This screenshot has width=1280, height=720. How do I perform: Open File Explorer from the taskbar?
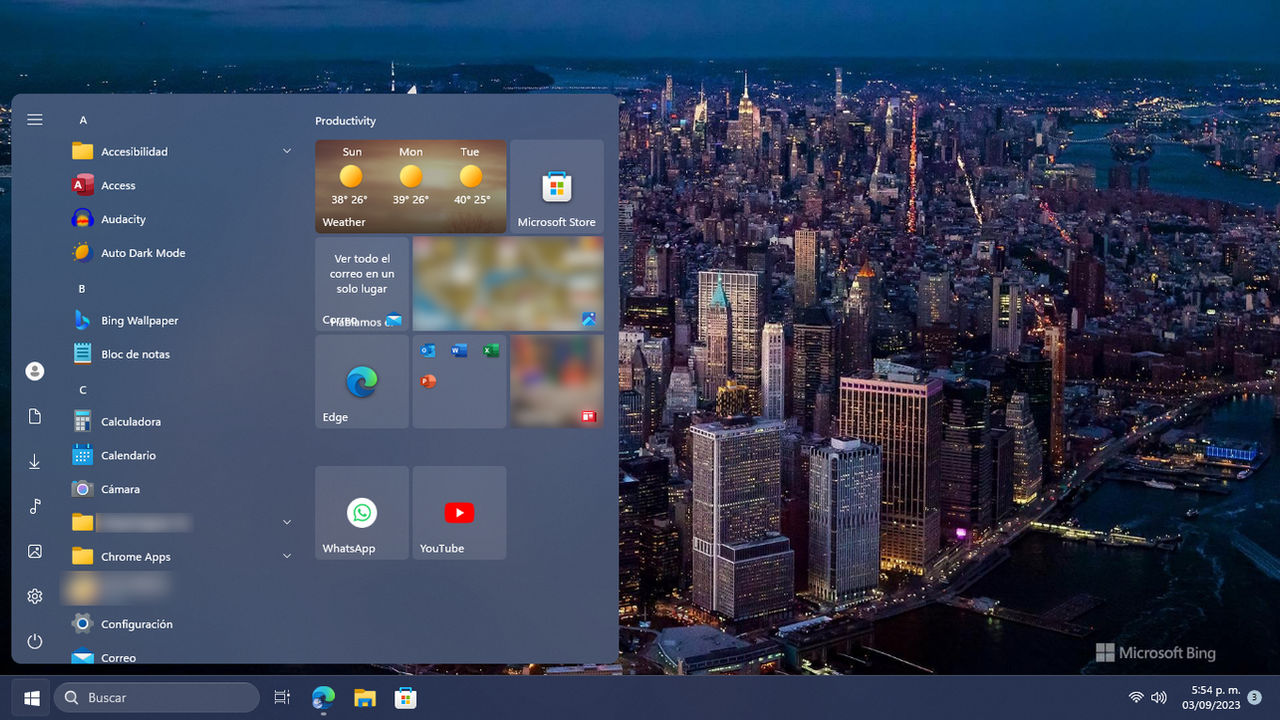tap(364, 698)
